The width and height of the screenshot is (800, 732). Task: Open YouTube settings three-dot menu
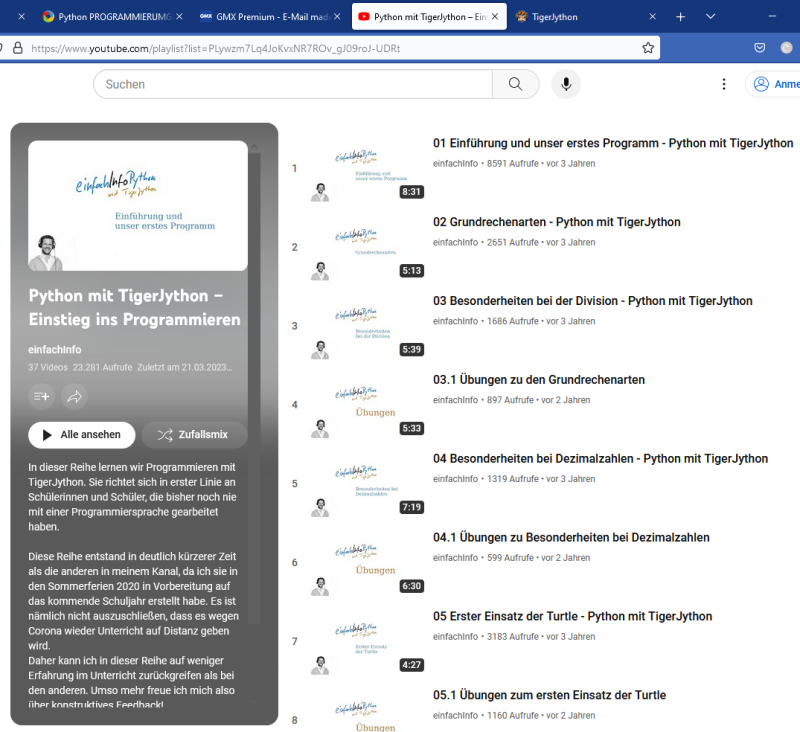[723, 84]
